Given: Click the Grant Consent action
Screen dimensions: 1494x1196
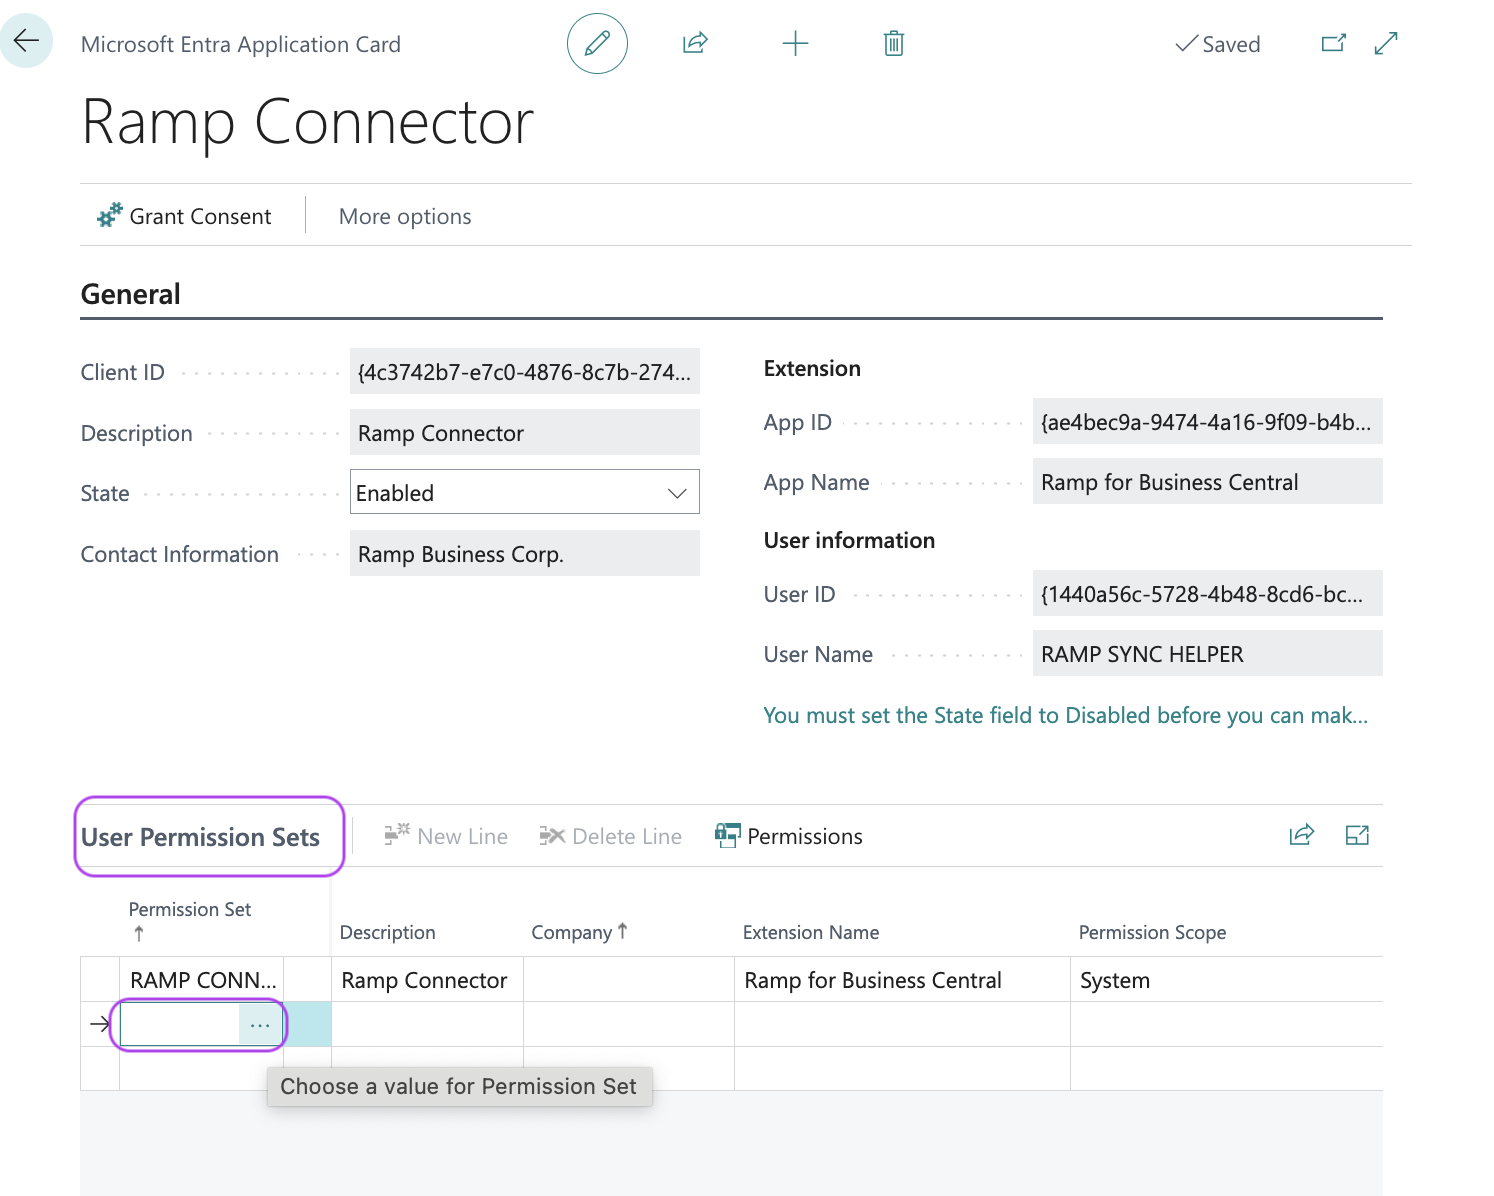Looking at the screenshot, I should tap(184, 216).
